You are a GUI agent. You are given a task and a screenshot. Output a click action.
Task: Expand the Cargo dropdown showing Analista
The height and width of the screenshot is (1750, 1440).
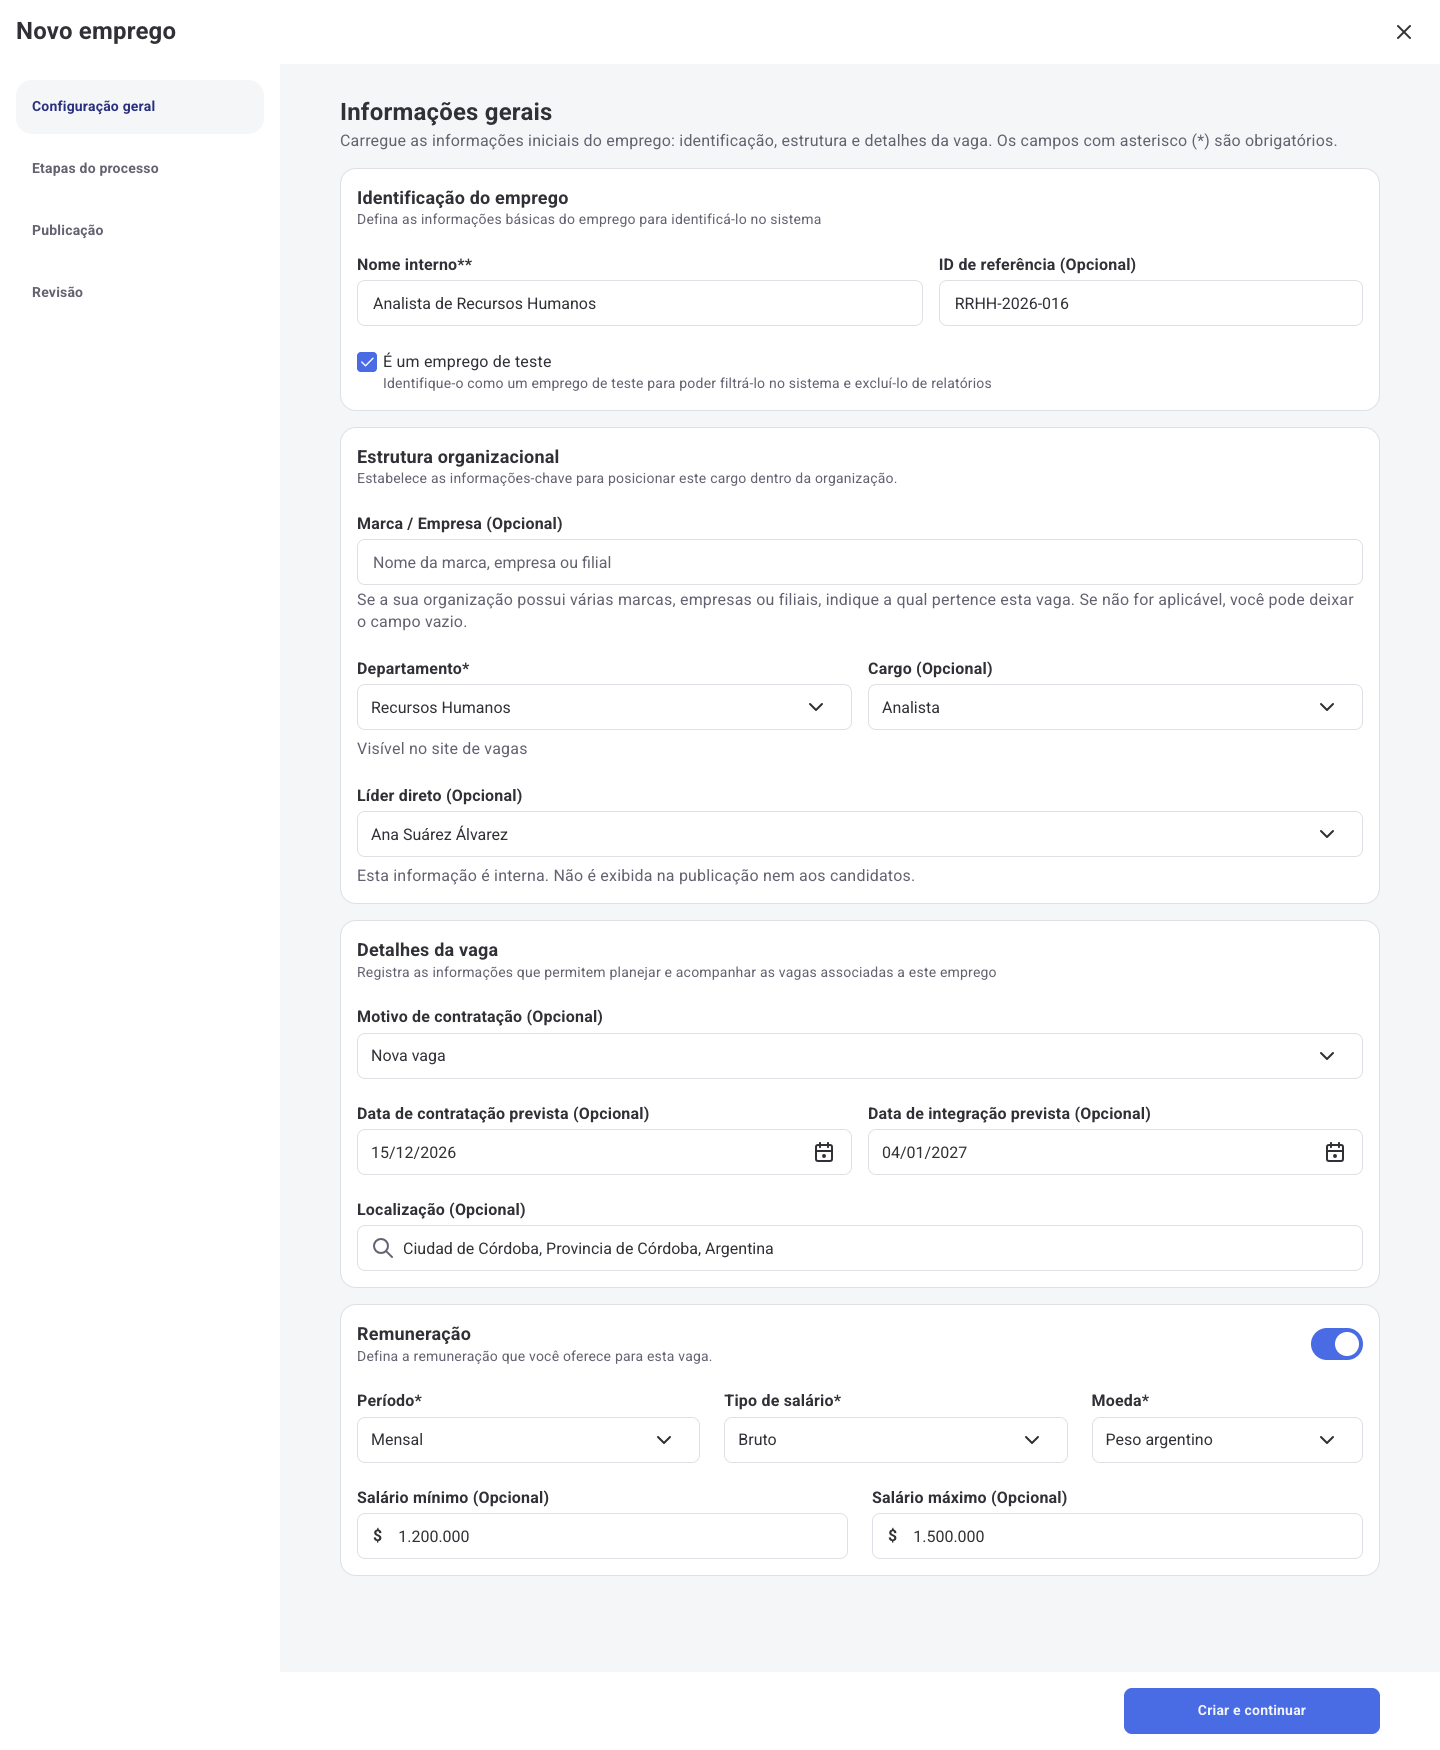(1115, 707)
